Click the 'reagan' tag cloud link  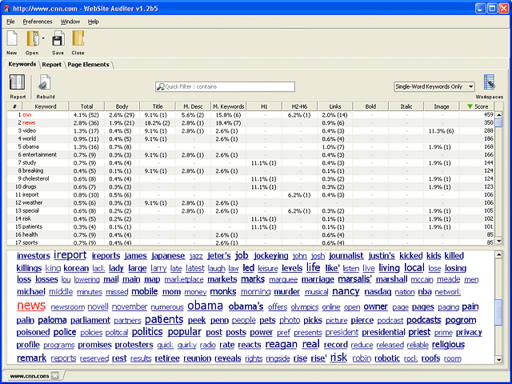[x=281, y=345]
